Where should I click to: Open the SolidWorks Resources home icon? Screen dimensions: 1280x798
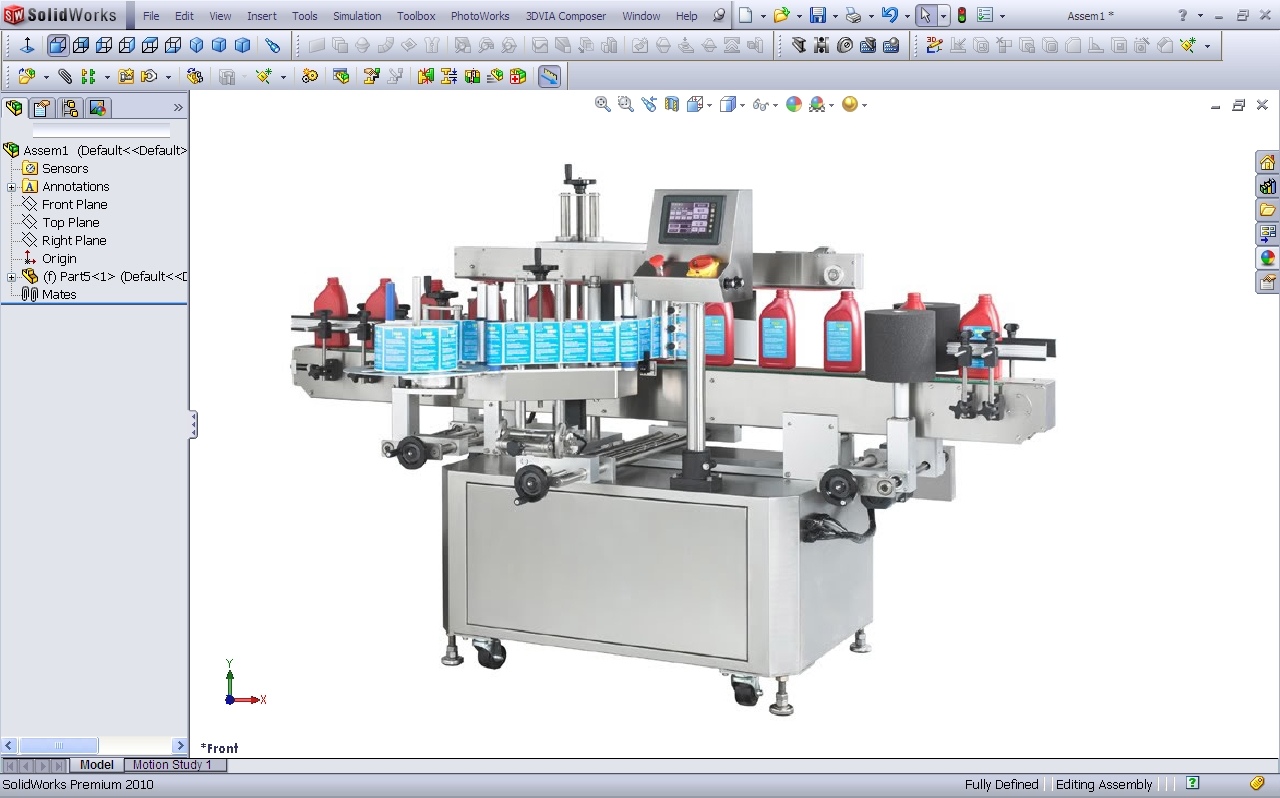pyautogui.click(x=1267, y=163)
